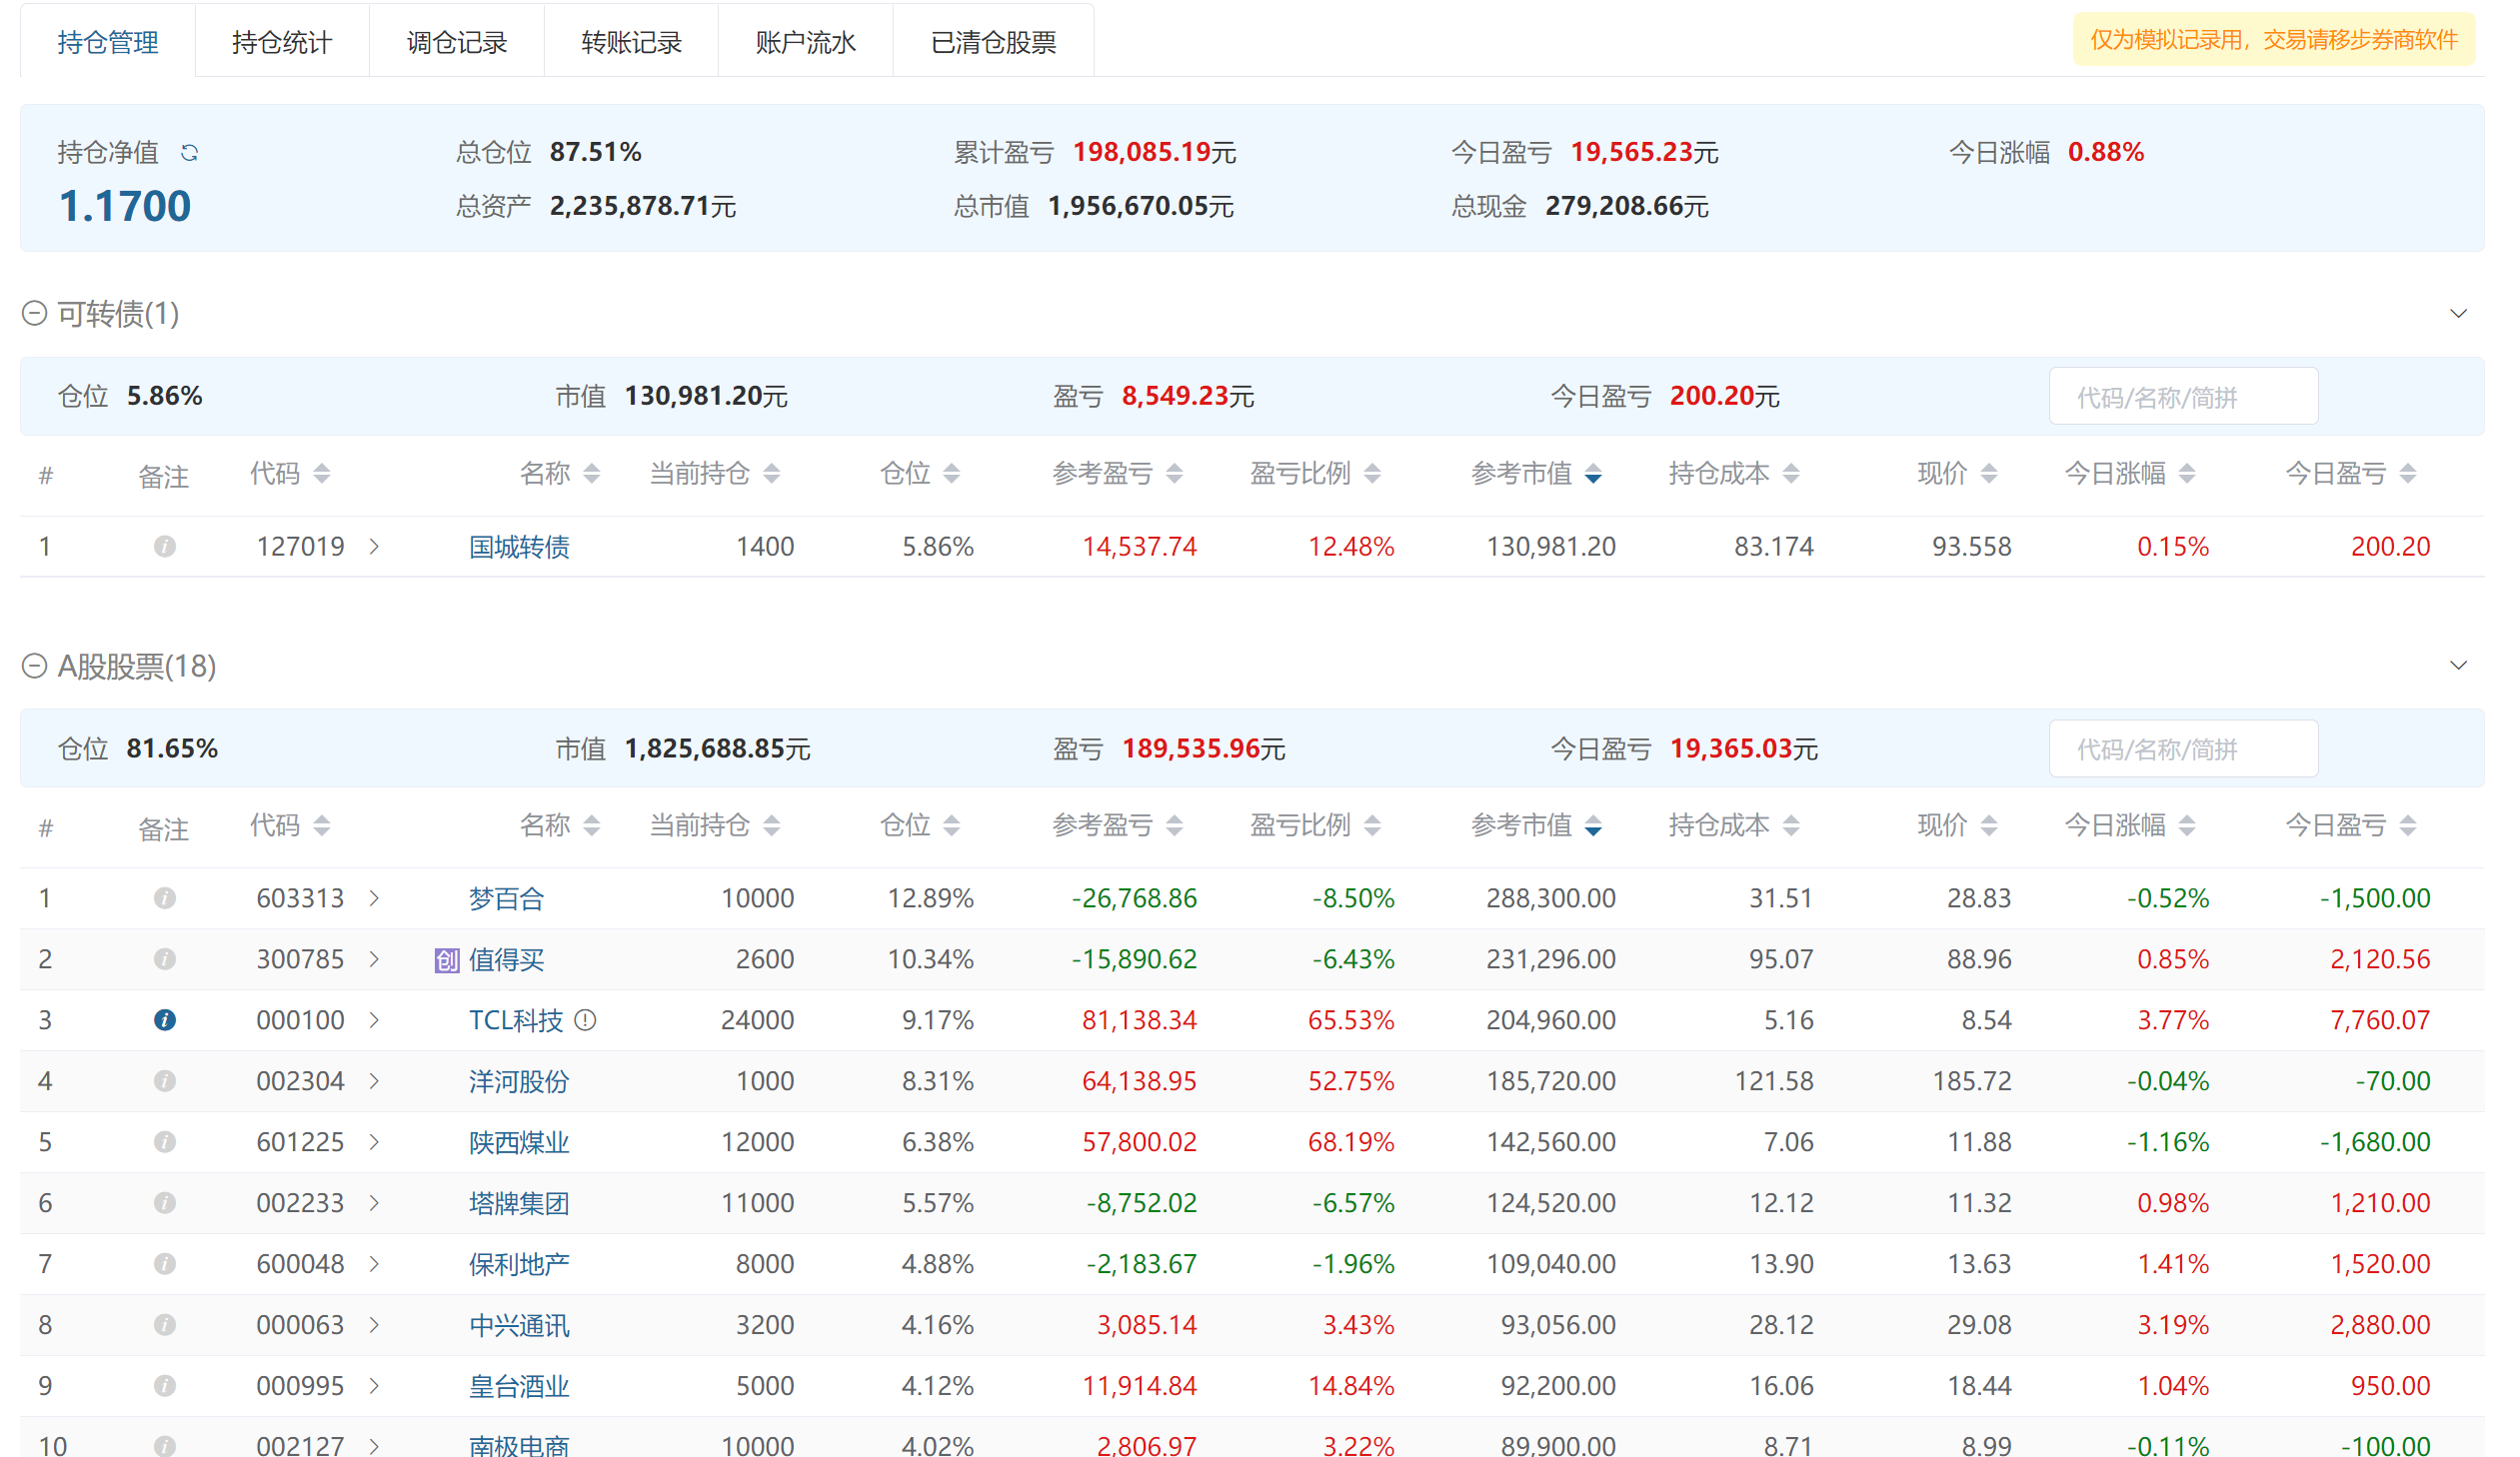
Task: Sort A股 table by 盈亏比例
Action: (1372, 826)
